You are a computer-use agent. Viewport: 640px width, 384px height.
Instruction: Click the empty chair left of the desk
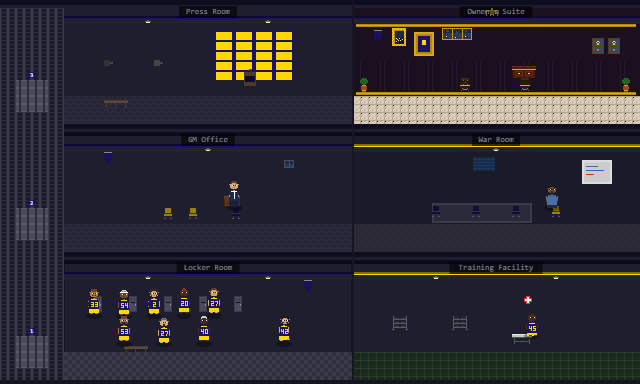(x=465, y=84)
